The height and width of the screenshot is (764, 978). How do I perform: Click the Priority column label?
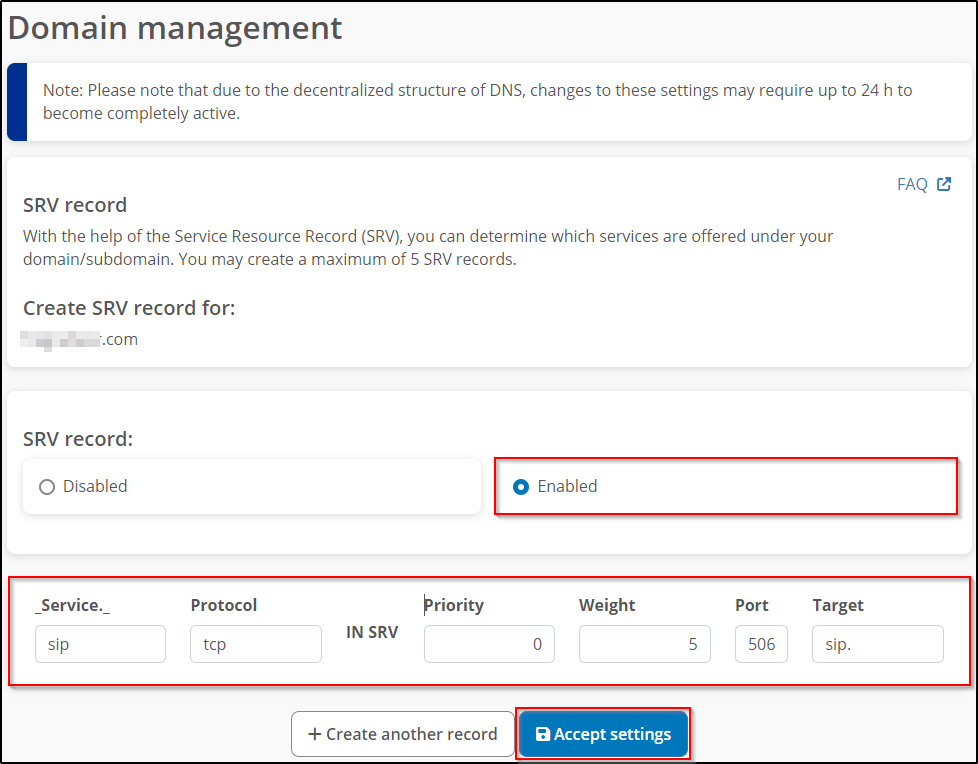(454, 605)
